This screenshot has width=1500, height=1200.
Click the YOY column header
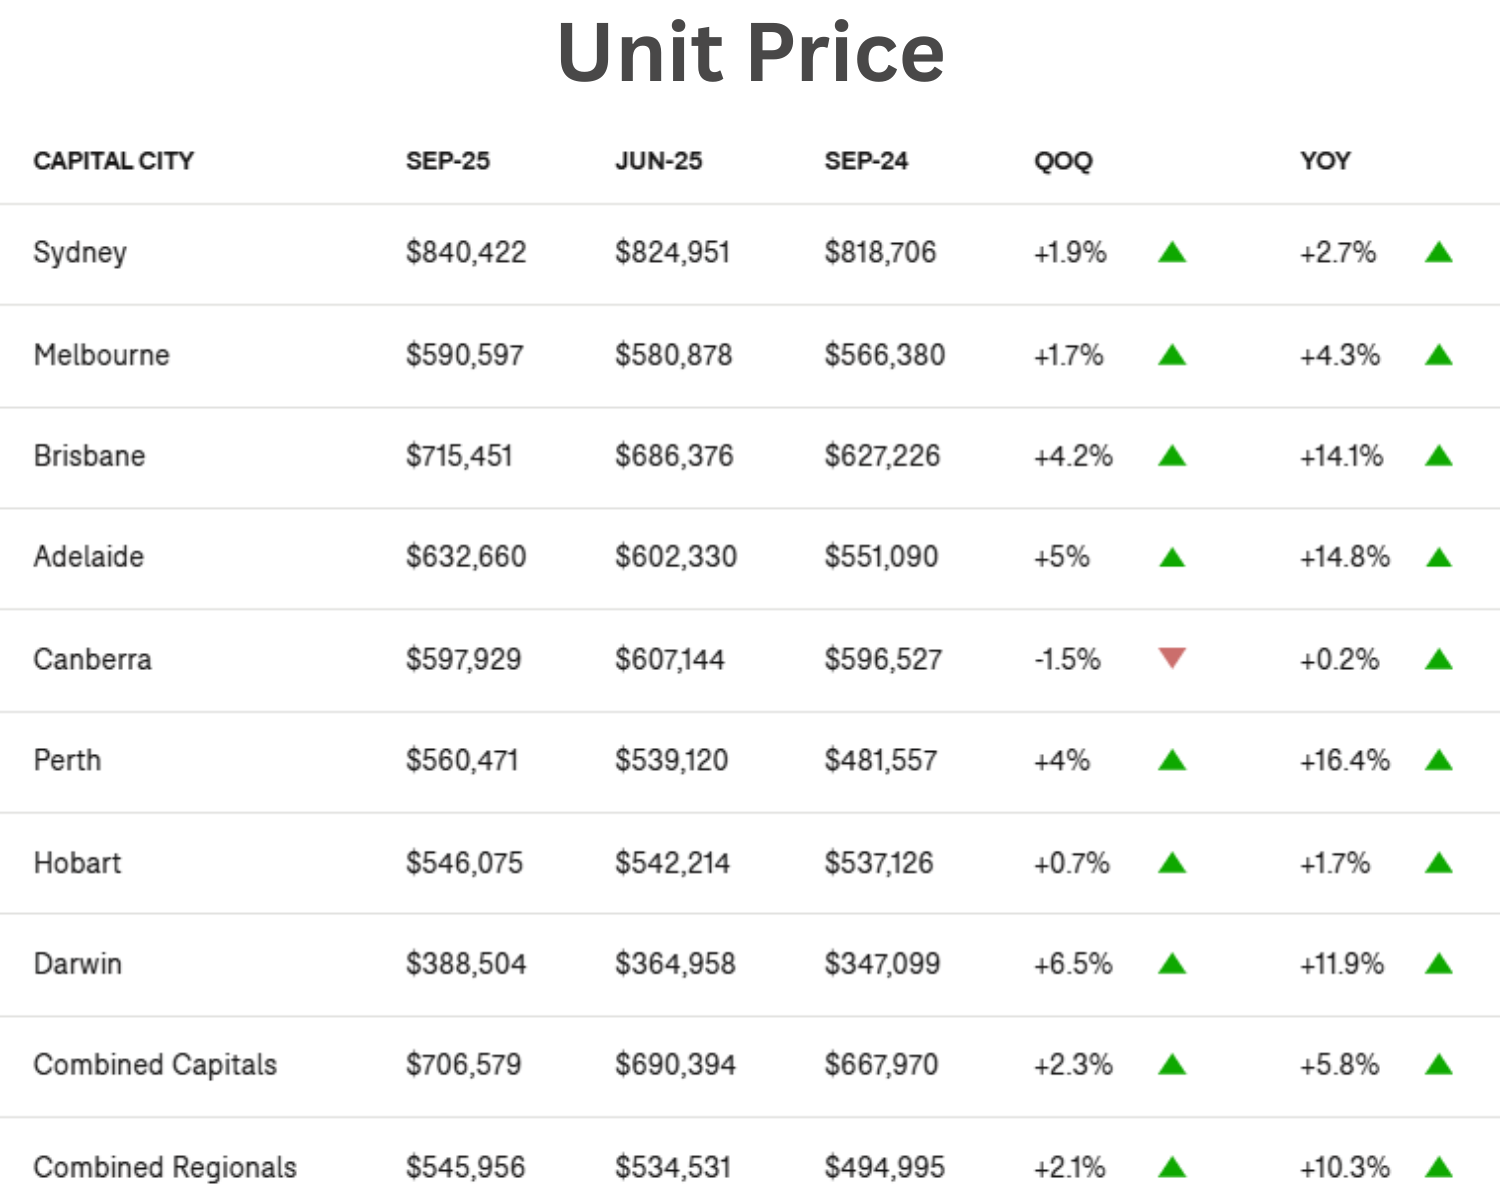pyautogui.click(x=1325, y=161)
